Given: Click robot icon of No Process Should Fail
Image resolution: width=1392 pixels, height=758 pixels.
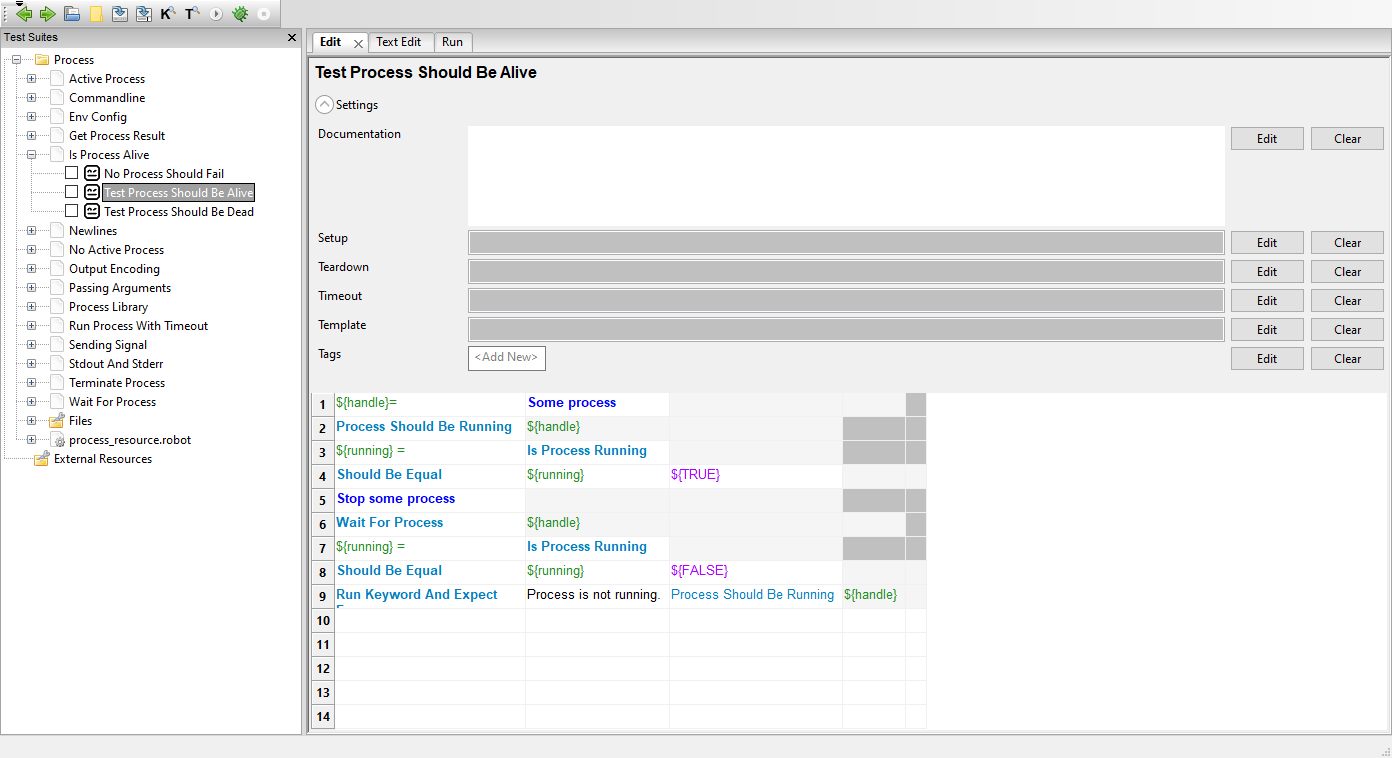Looking at the screenshot, I should pos(92,173).
